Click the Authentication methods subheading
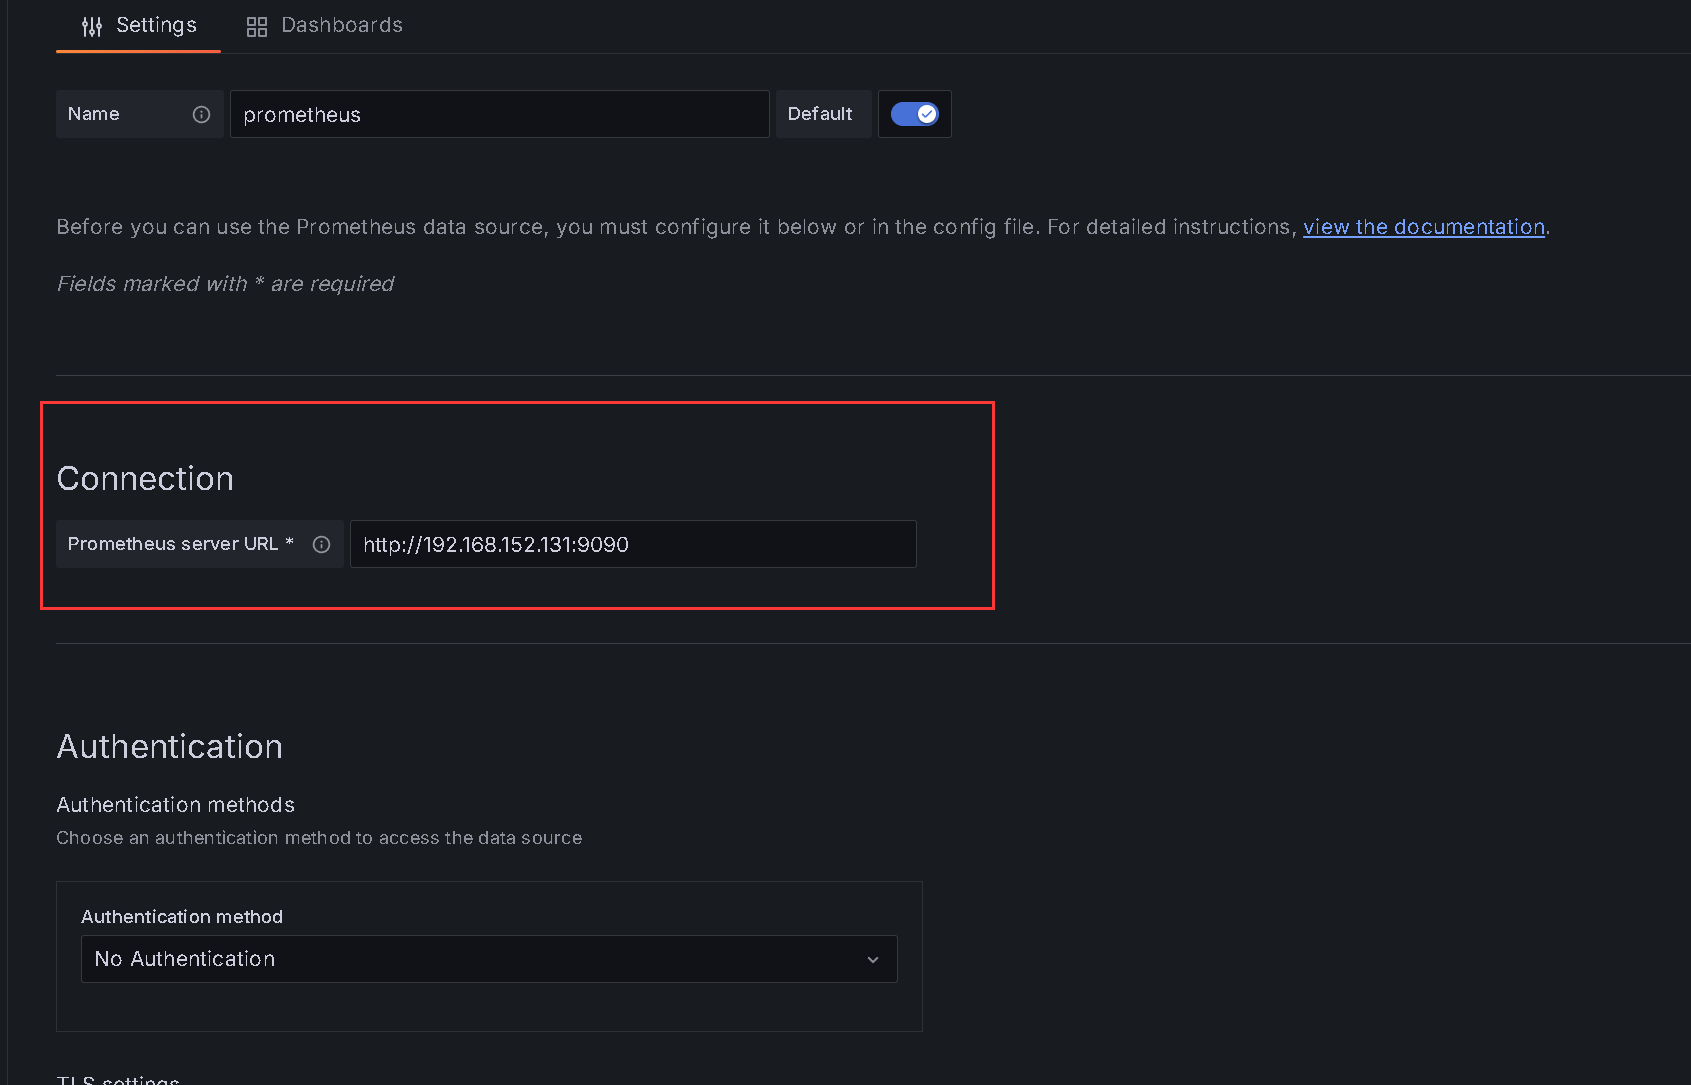 click(176, 805)
